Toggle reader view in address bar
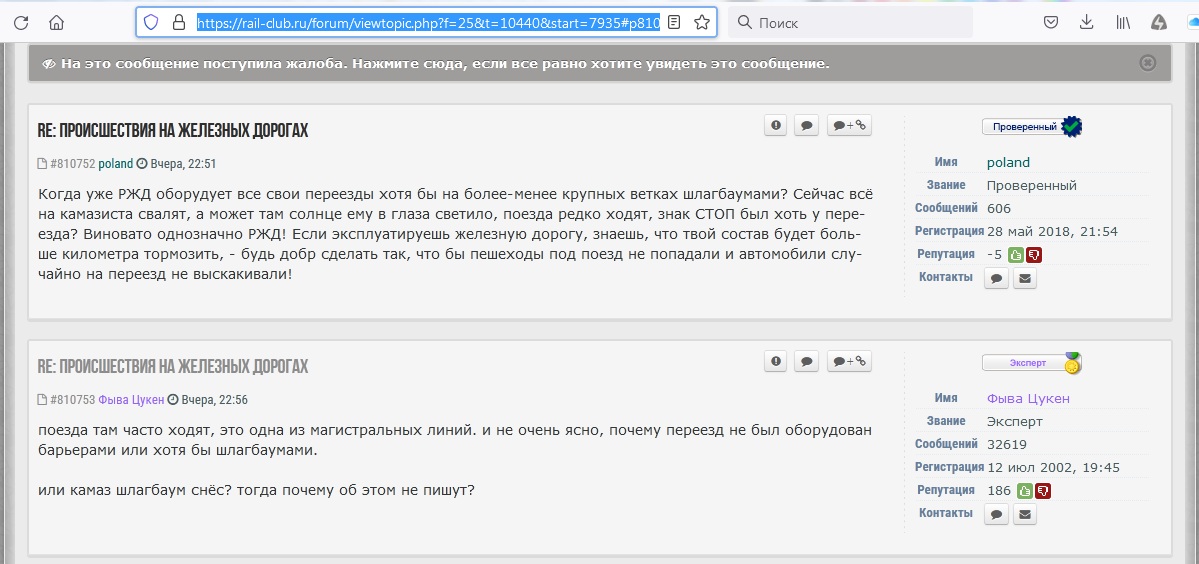Image resolution: width=1199 pixels, height=564 pixels. [x=675, y=22]
